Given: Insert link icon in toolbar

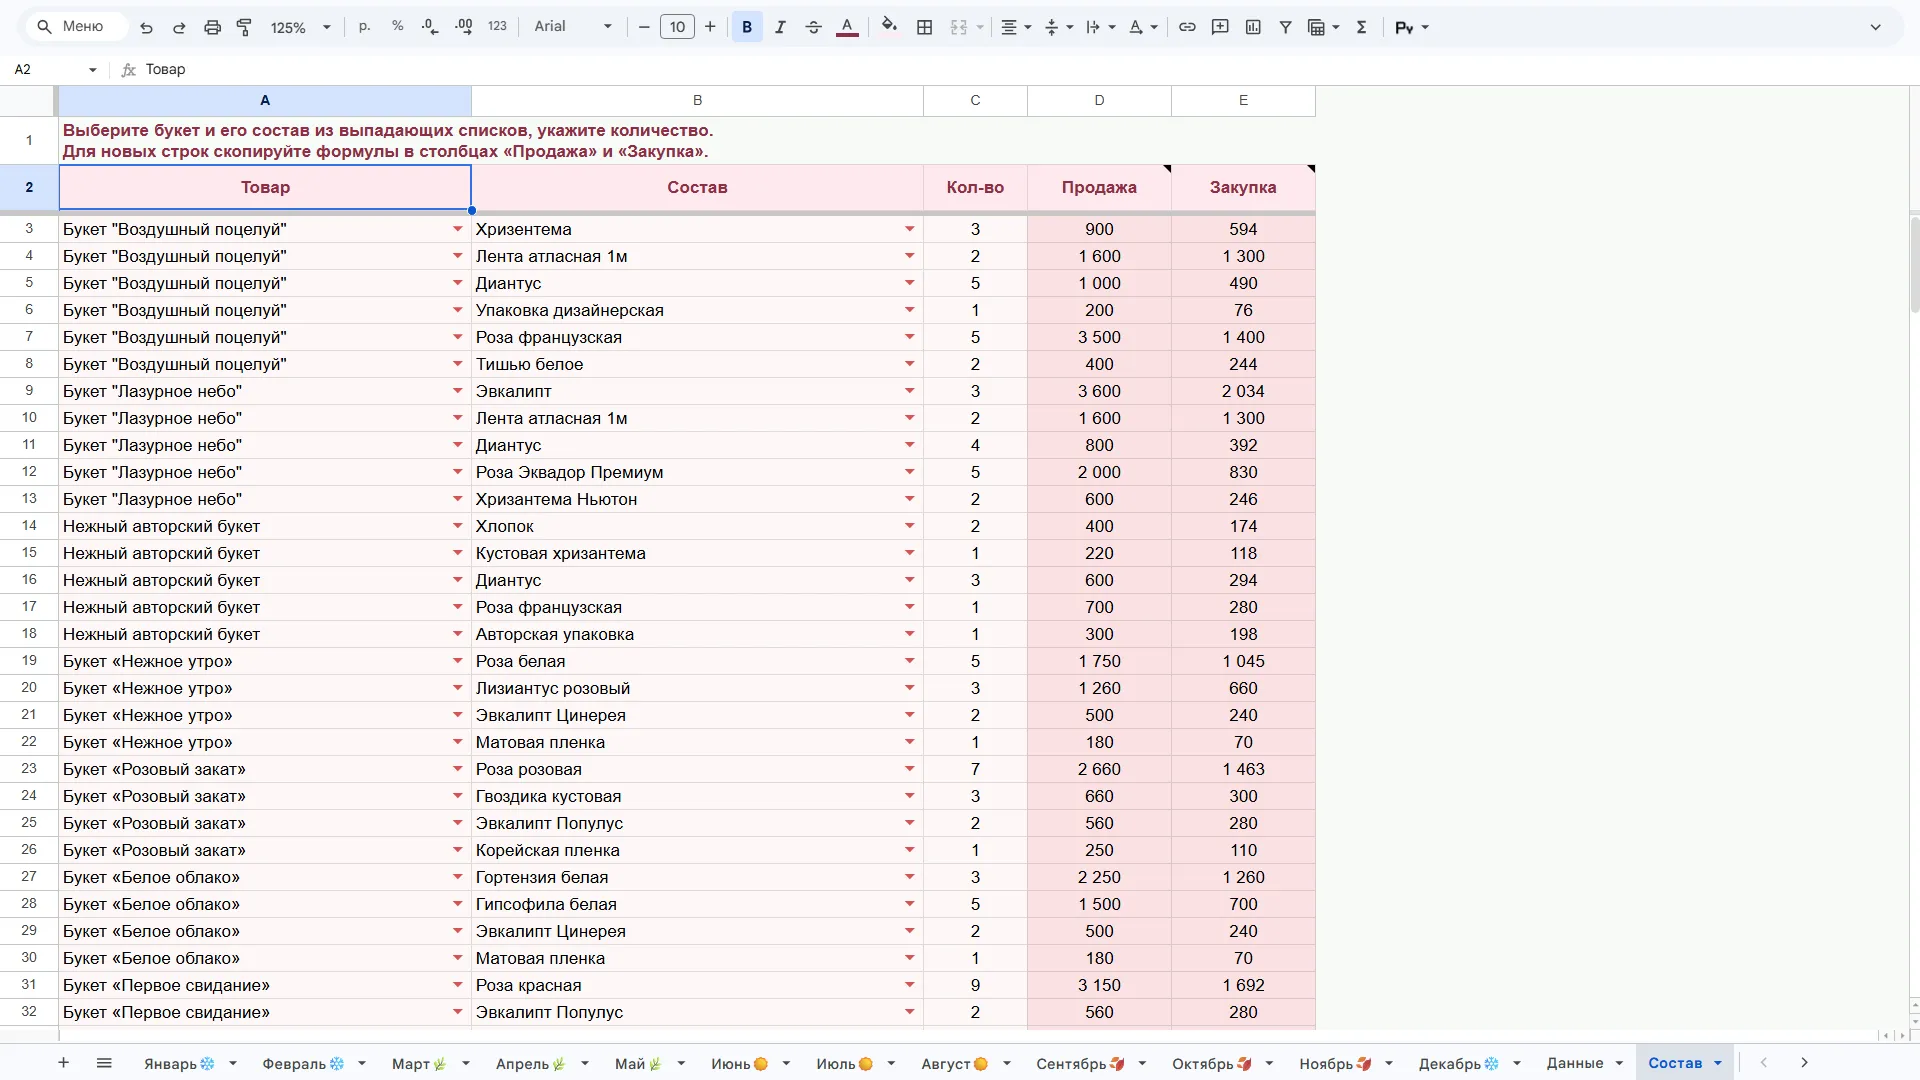Looking at the screenshot, I should pyautogui.click(x=1187, y=27).
